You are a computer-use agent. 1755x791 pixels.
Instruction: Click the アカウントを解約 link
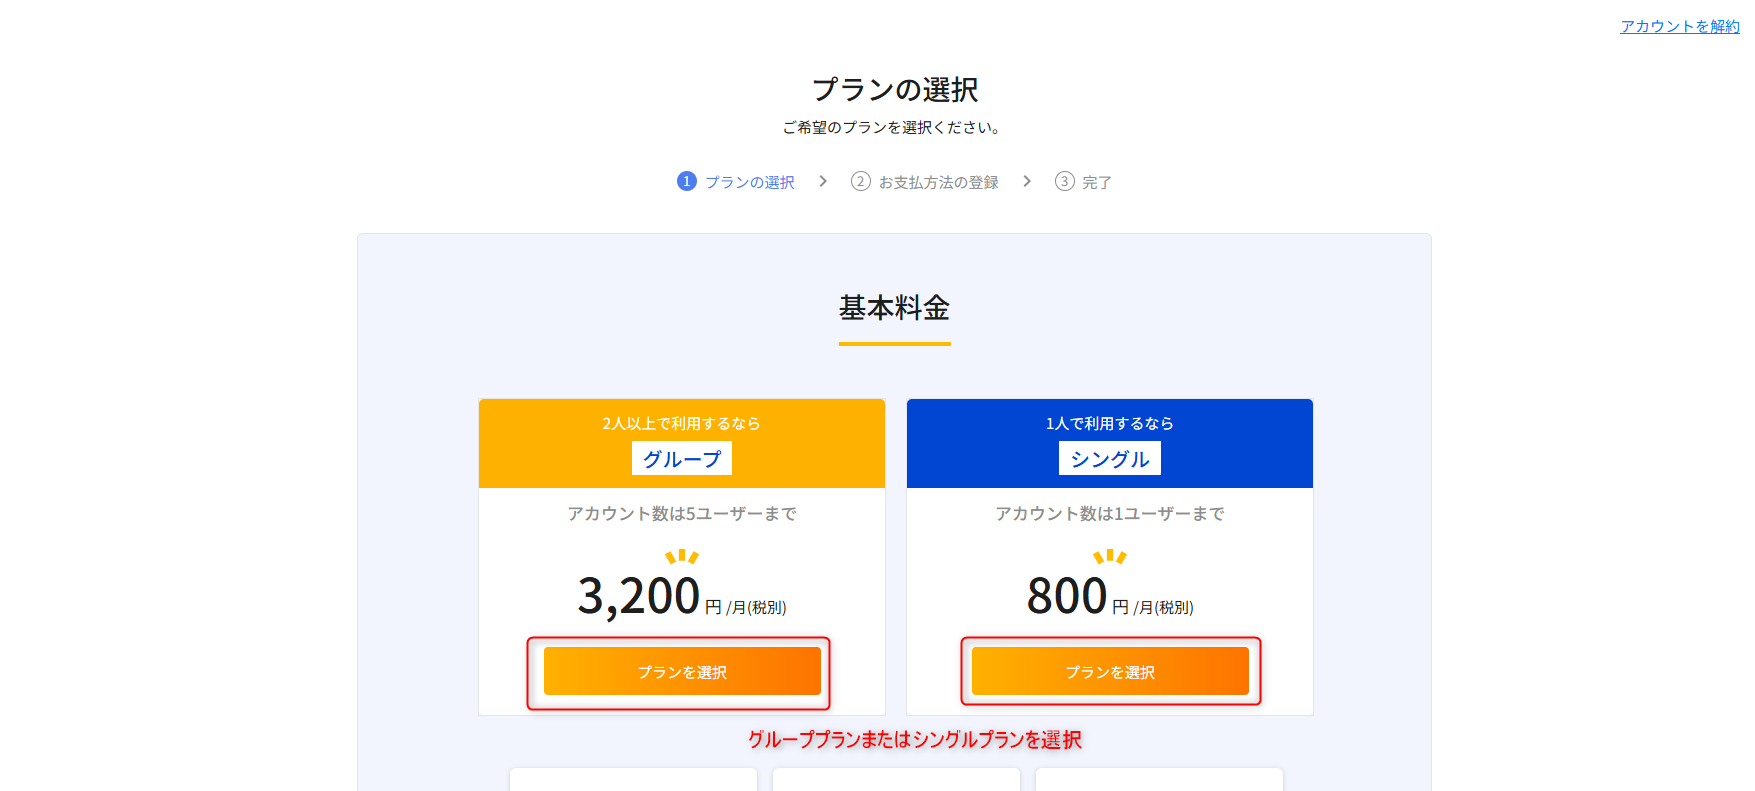[1679, 26]
